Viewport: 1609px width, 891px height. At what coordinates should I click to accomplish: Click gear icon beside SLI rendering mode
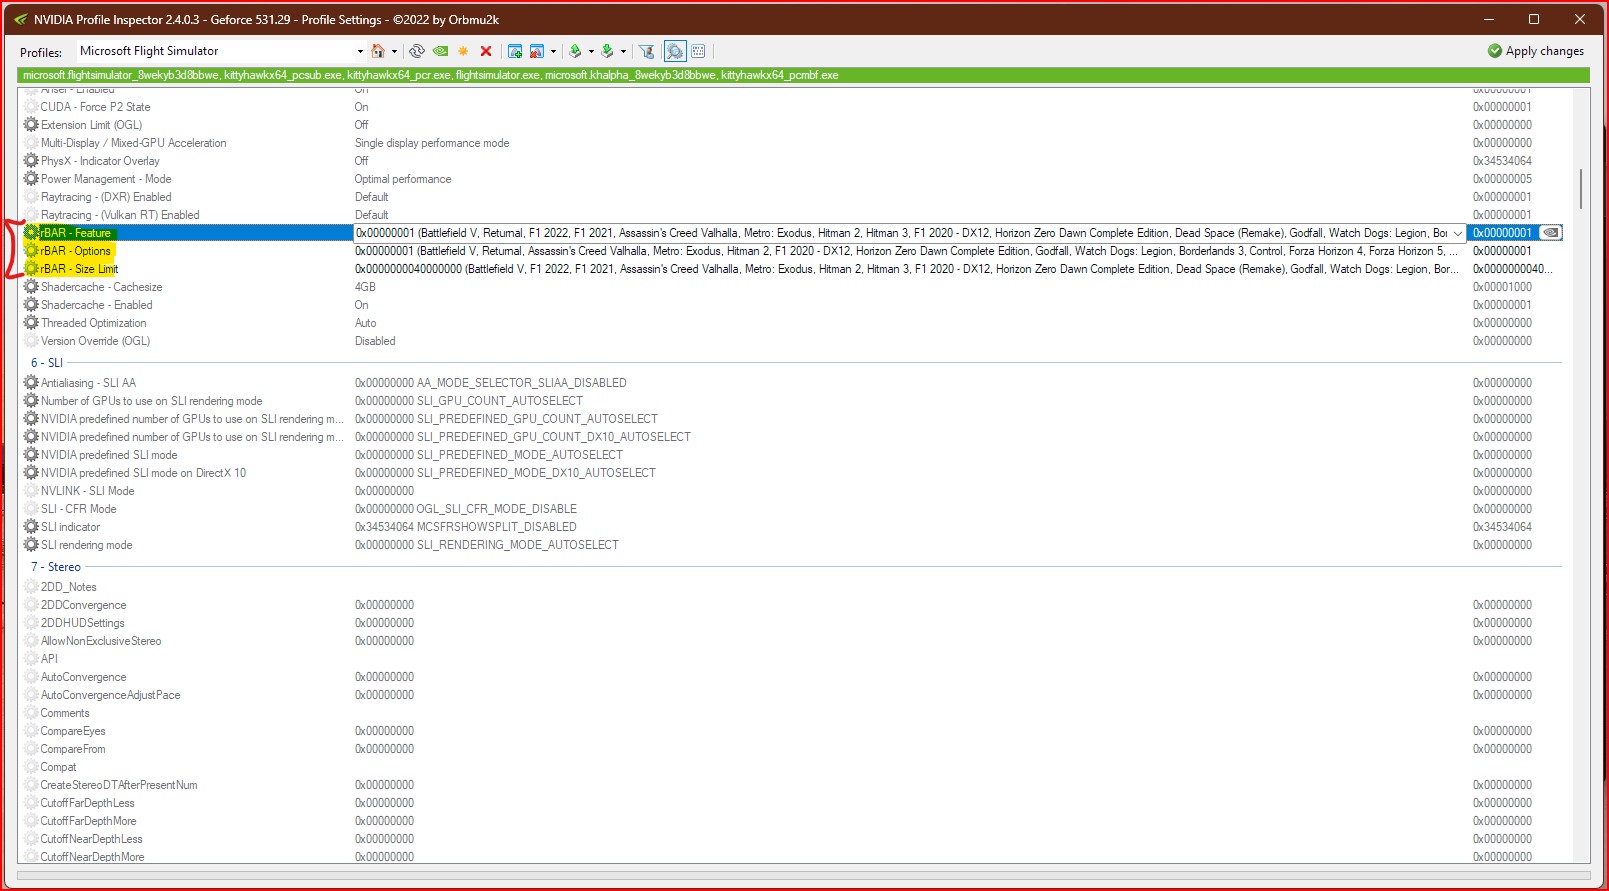[31, 545]
